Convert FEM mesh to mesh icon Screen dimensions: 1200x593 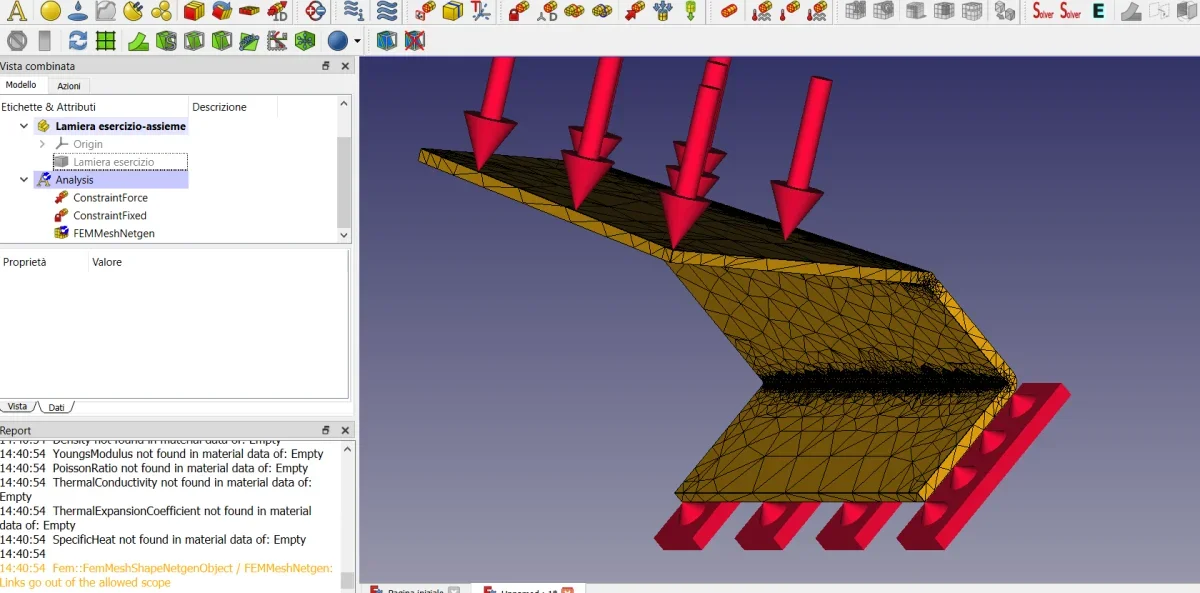(1003, 11)
